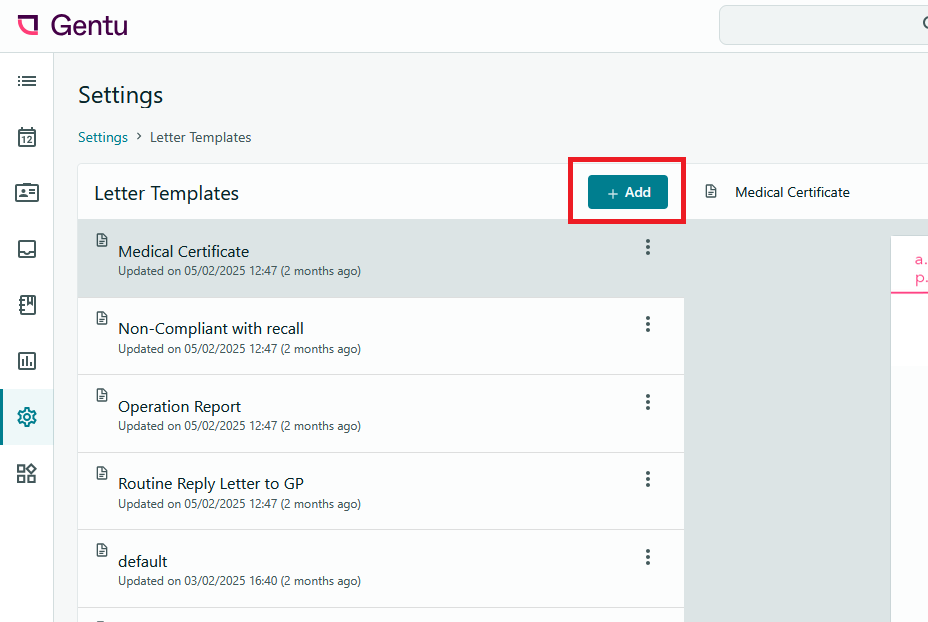
Task: Click the Gentu logo
Action: (x=73, y=25)
